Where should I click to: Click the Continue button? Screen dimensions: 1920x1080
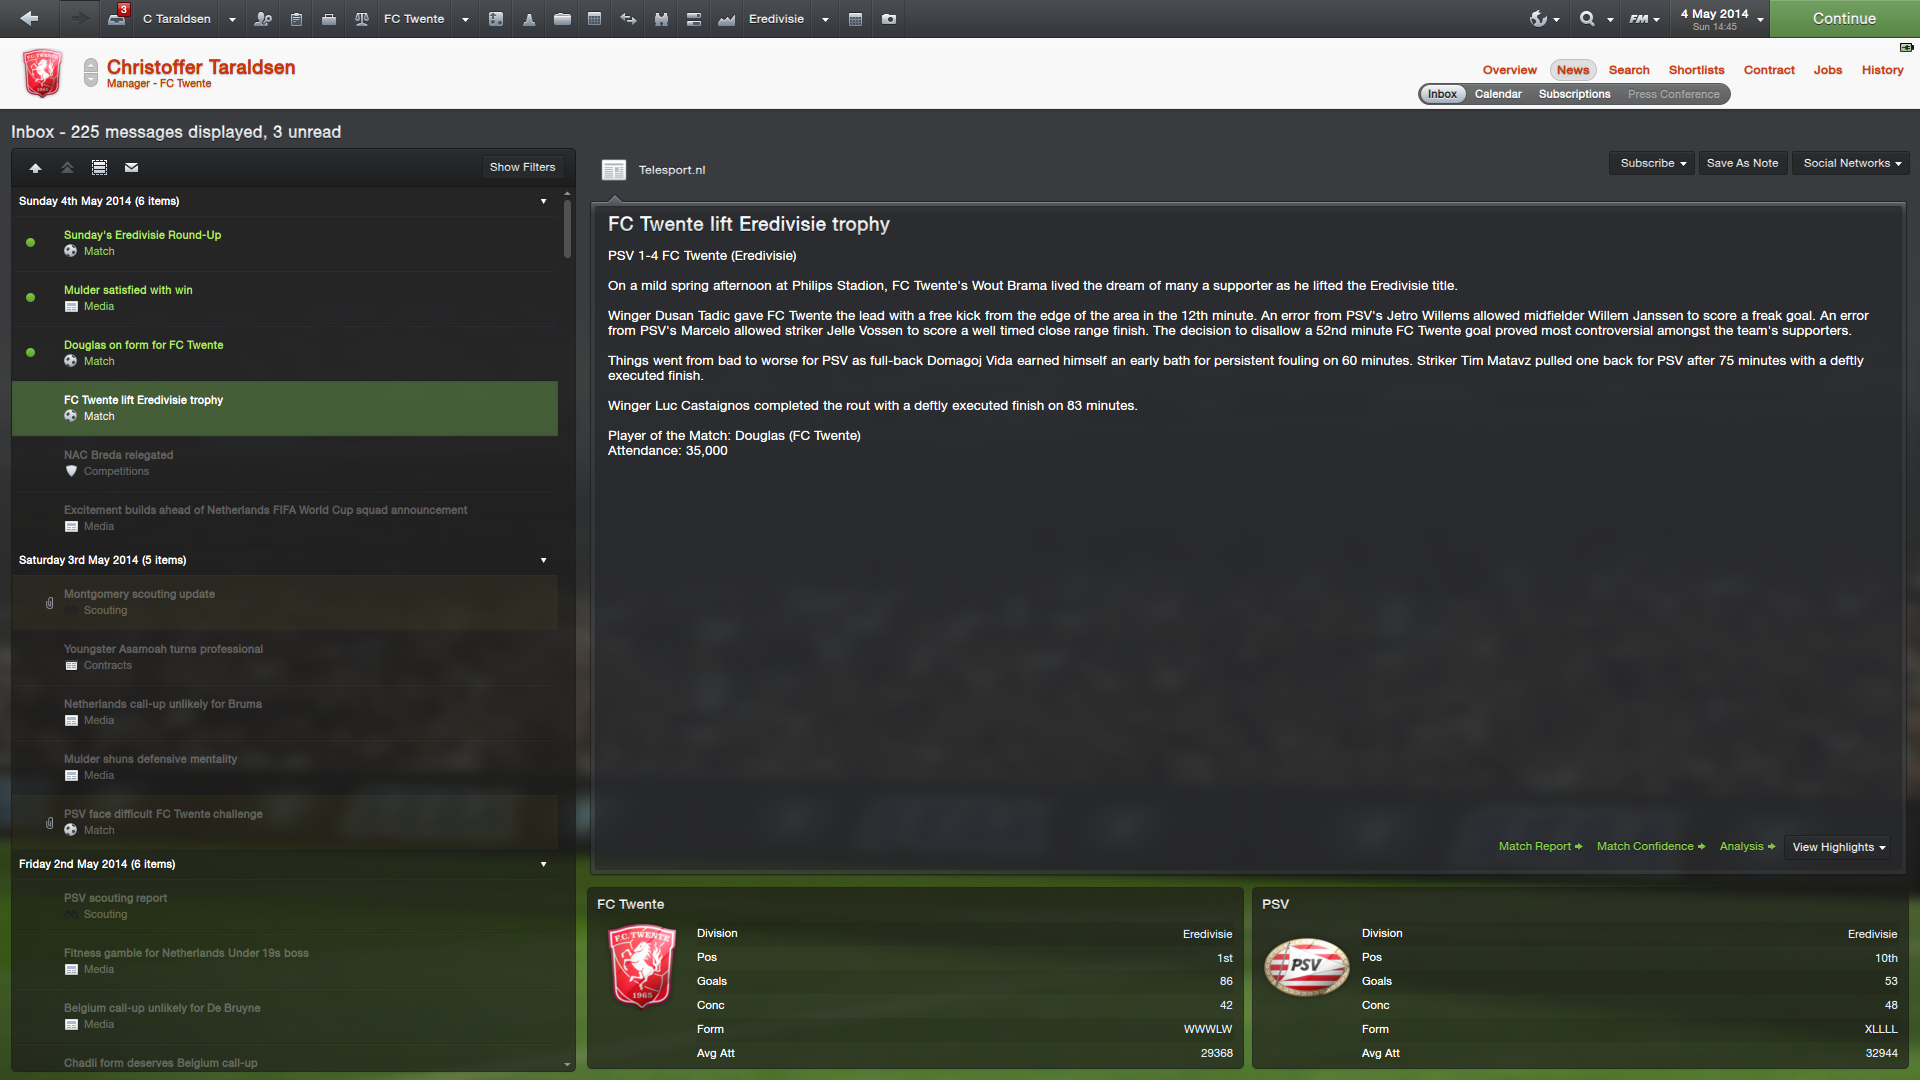1844,18
